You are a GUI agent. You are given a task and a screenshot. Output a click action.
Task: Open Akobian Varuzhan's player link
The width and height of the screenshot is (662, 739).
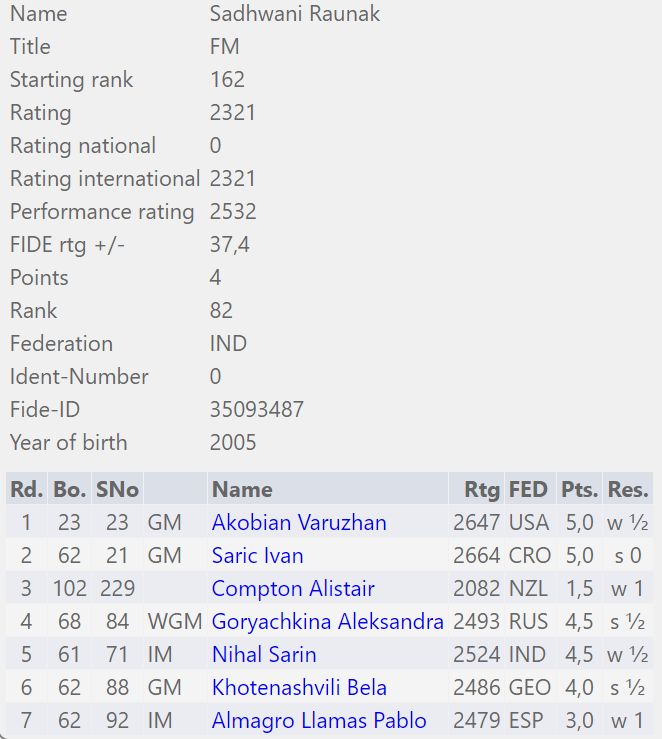(299, 522)
